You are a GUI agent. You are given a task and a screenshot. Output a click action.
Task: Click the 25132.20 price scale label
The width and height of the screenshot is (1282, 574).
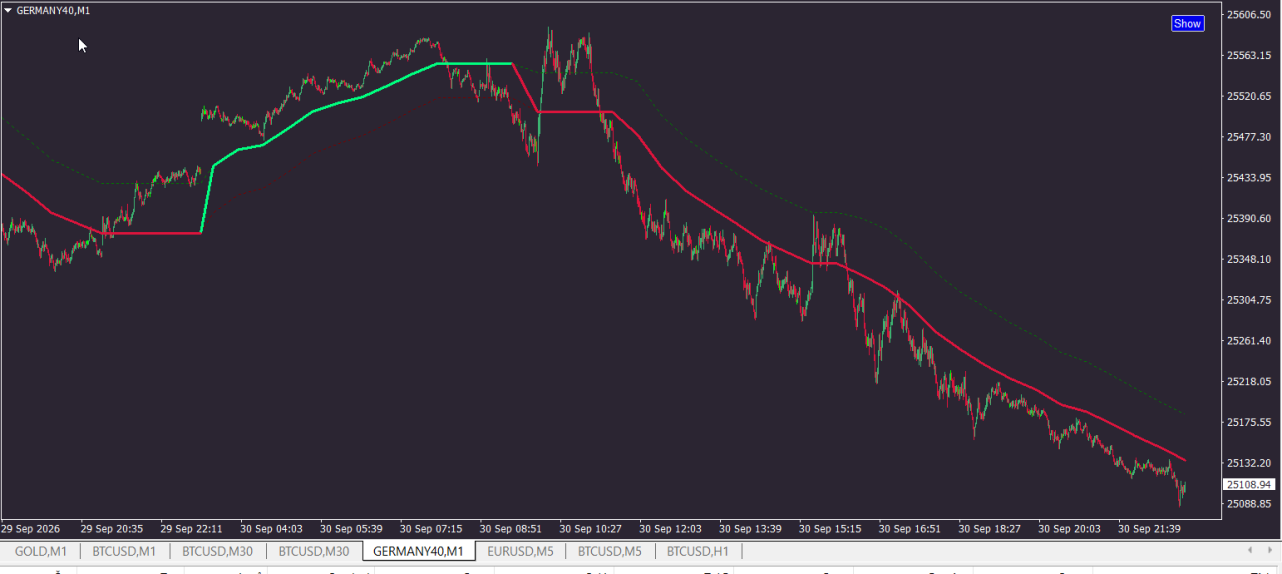1248,464
